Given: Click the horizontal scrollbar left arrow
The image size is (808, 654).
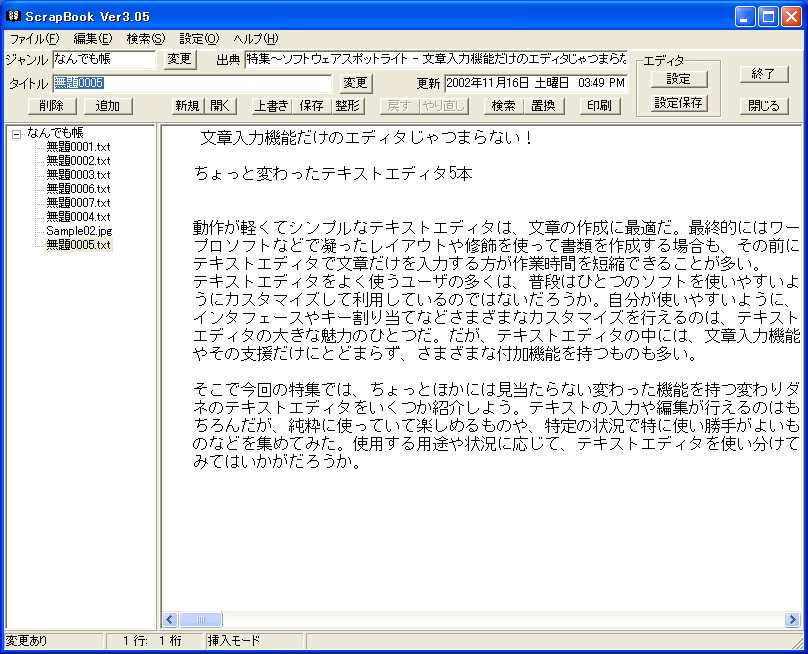Looking at the screenshot, I should click(x=170, y=619).
